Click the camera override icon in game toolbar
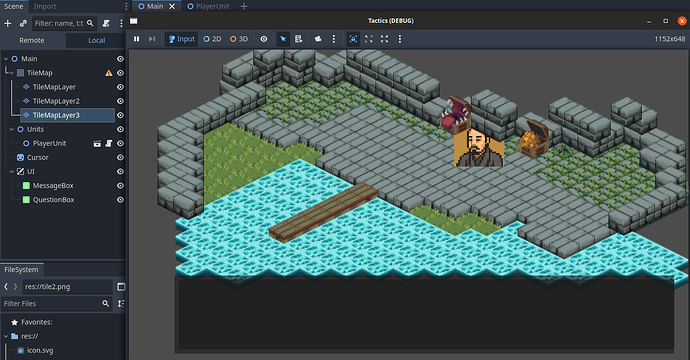 [318, 39]
